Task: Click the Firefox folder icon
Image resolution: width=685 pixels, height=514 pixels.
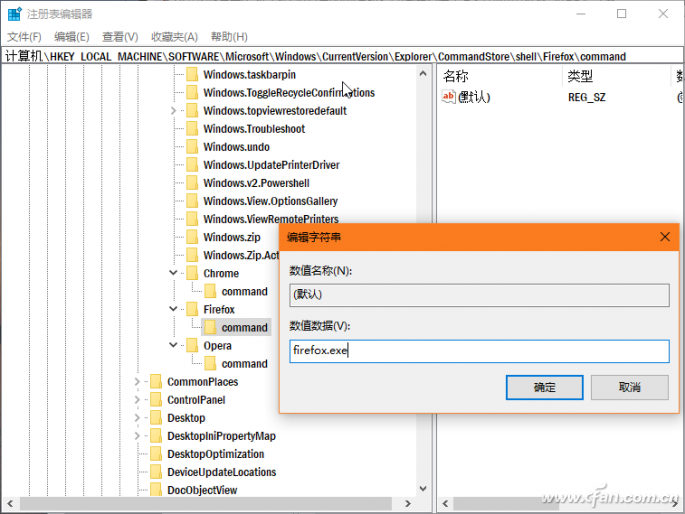Action: (x=192, y=310)
